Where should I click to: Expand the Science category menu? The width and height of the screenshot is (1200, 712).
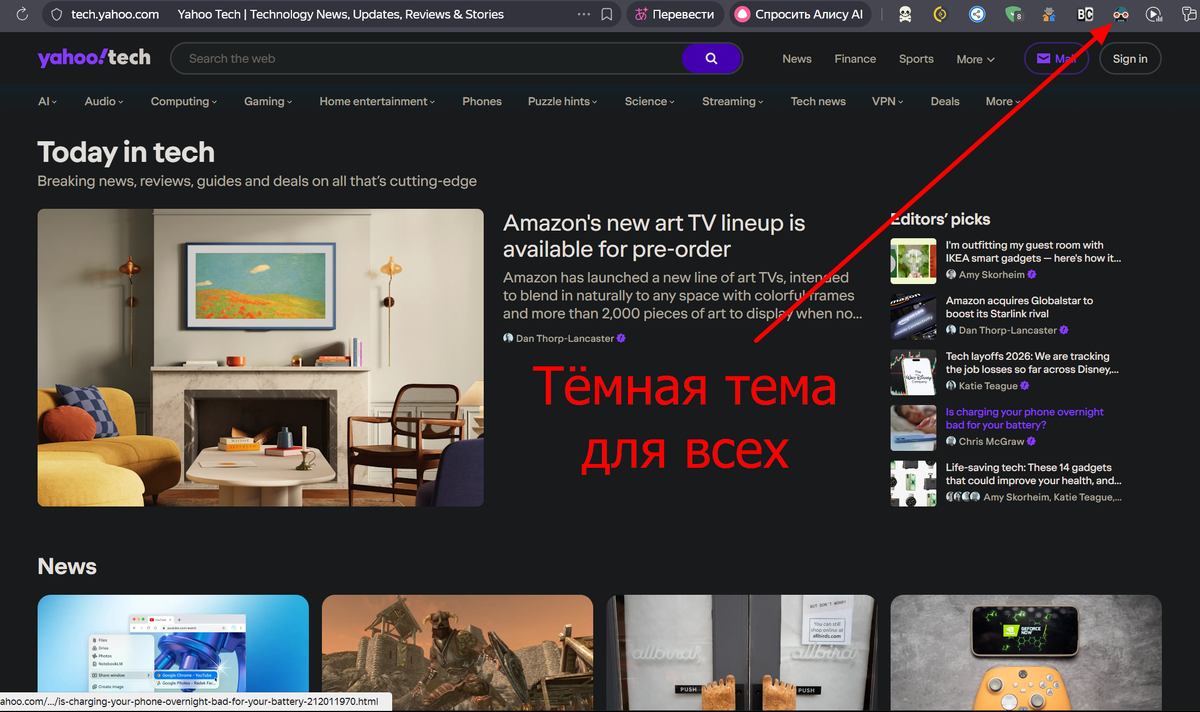pos(649,101)
